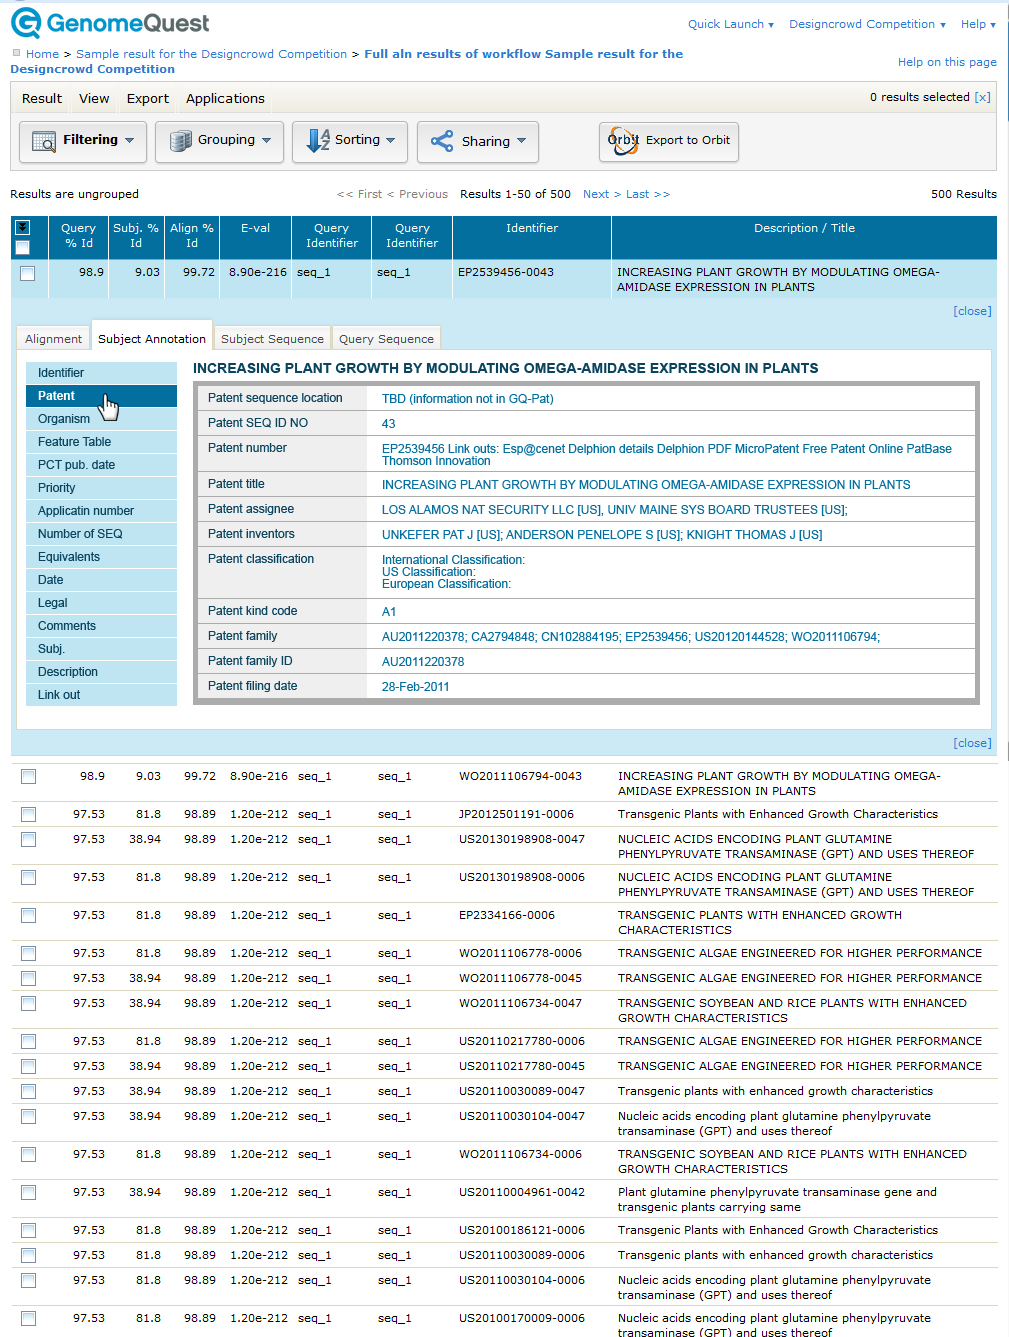Viewport: 1009px width, 1337px height.
Task: Open the Designcrowd Competition dropdown
Action: 866,24
